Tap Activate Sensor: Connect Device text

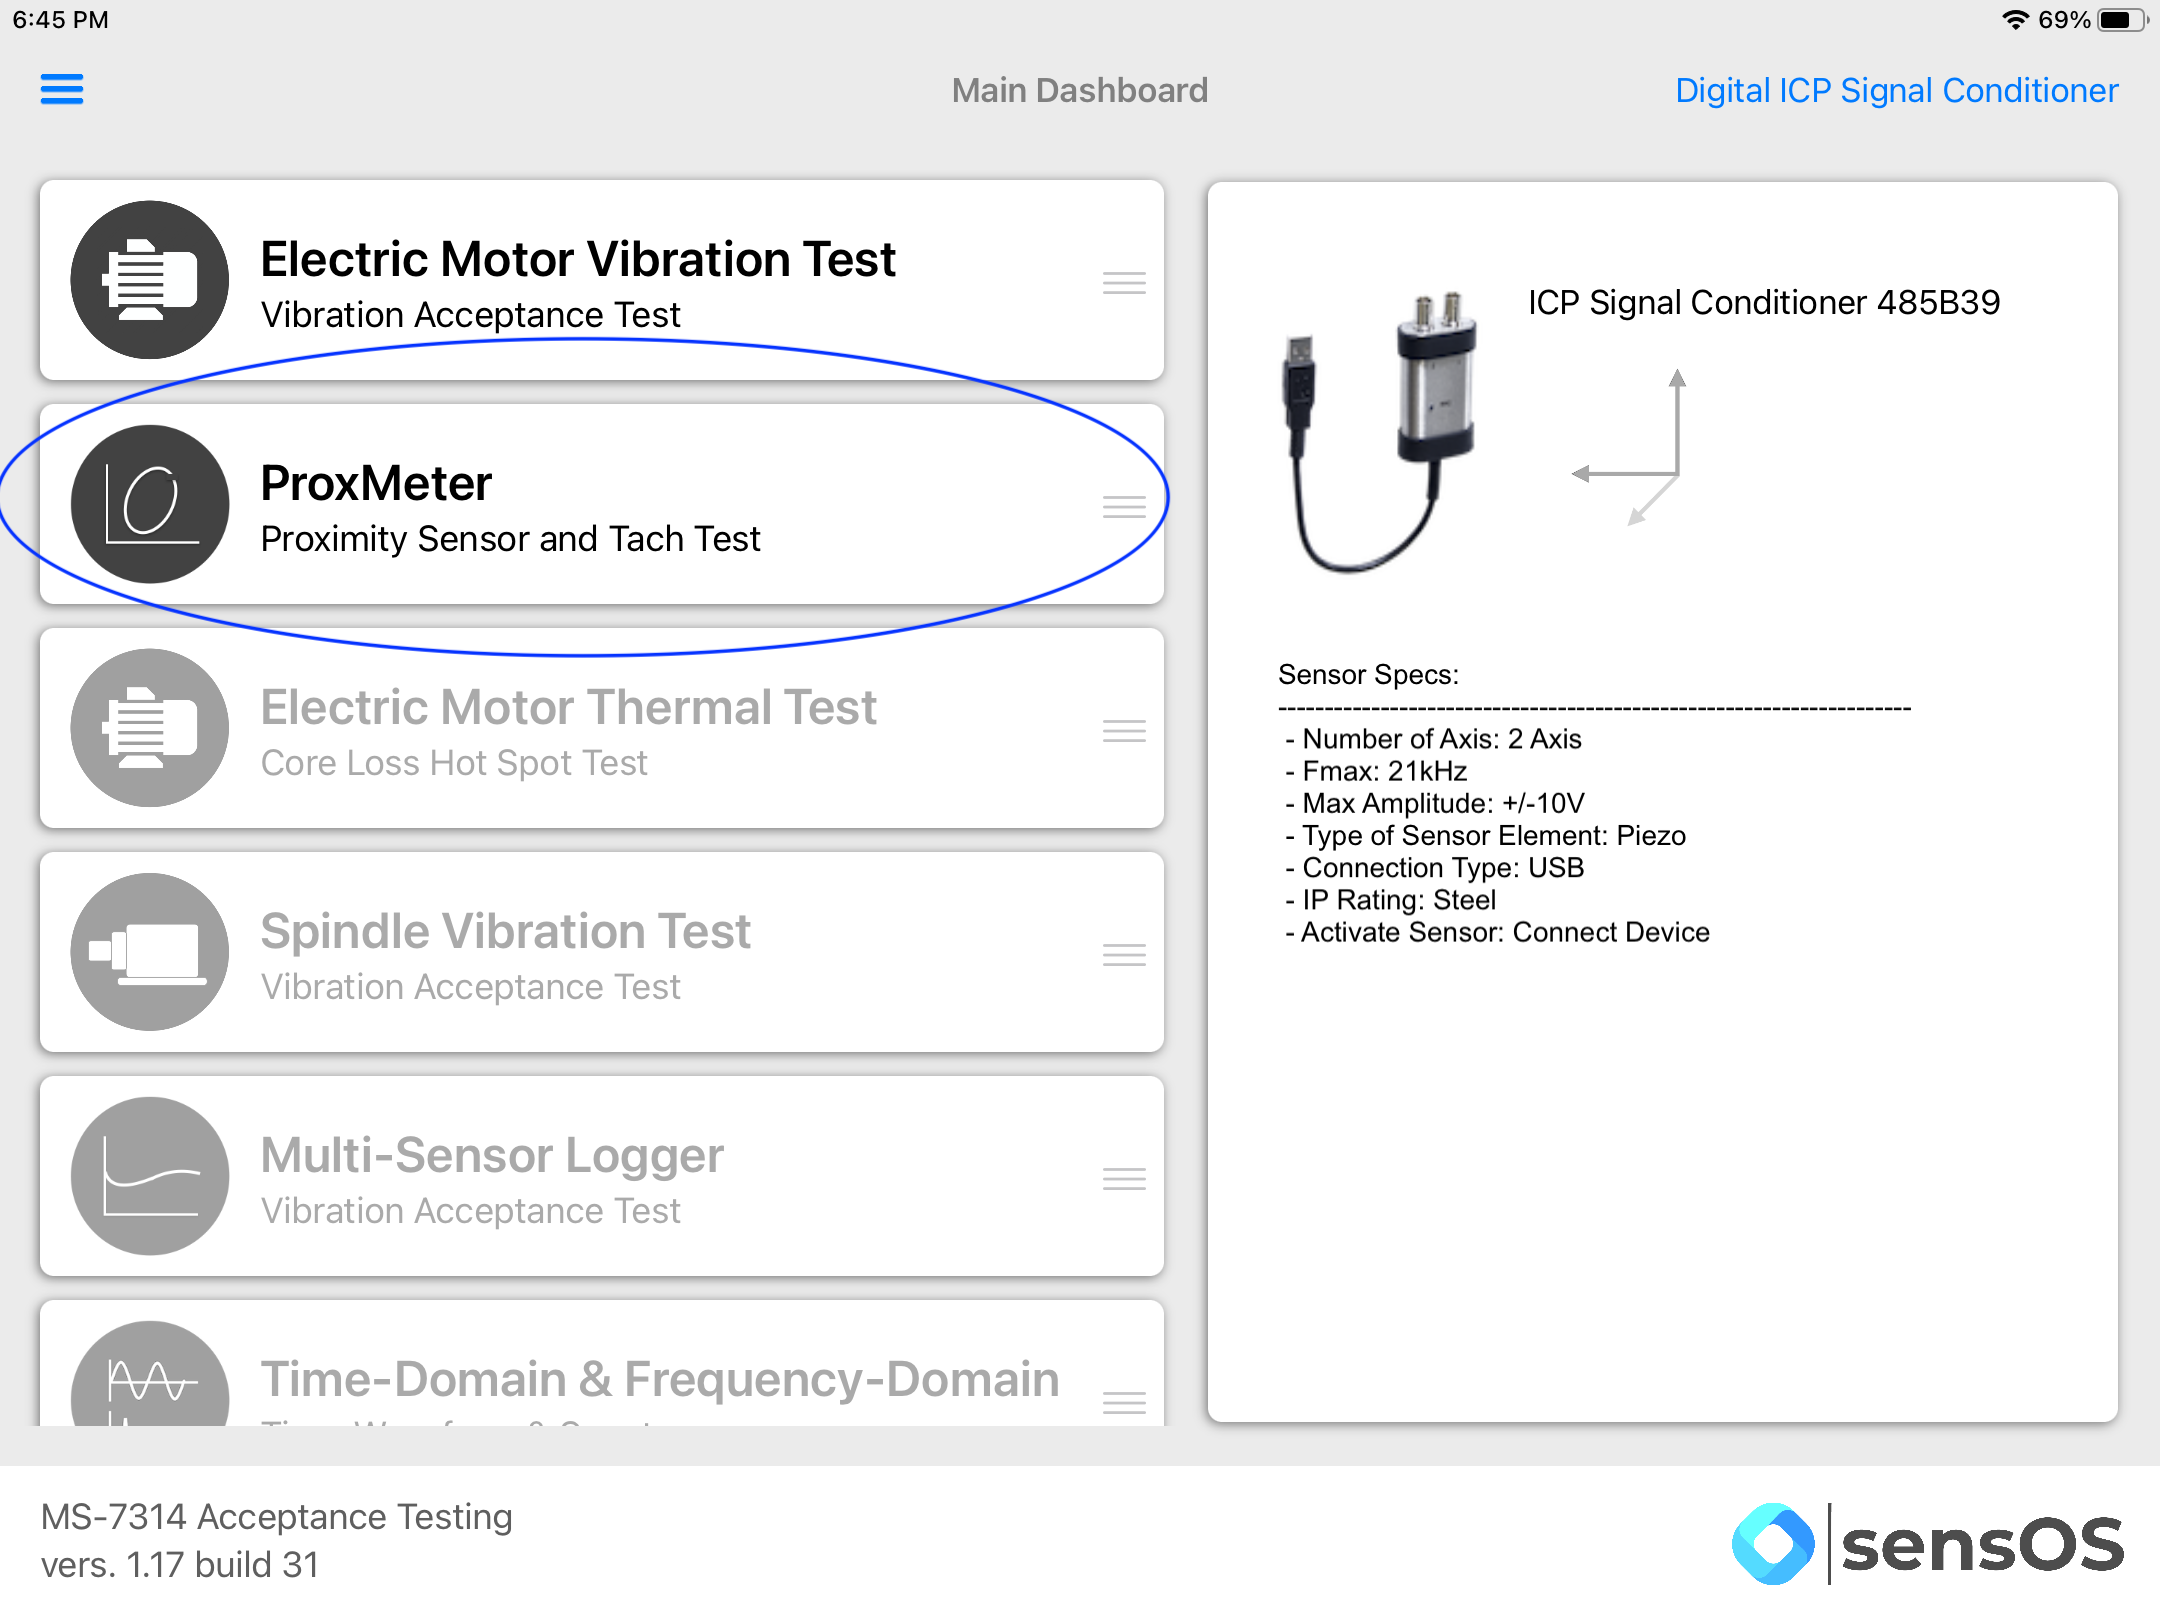tap(1498, 932)
